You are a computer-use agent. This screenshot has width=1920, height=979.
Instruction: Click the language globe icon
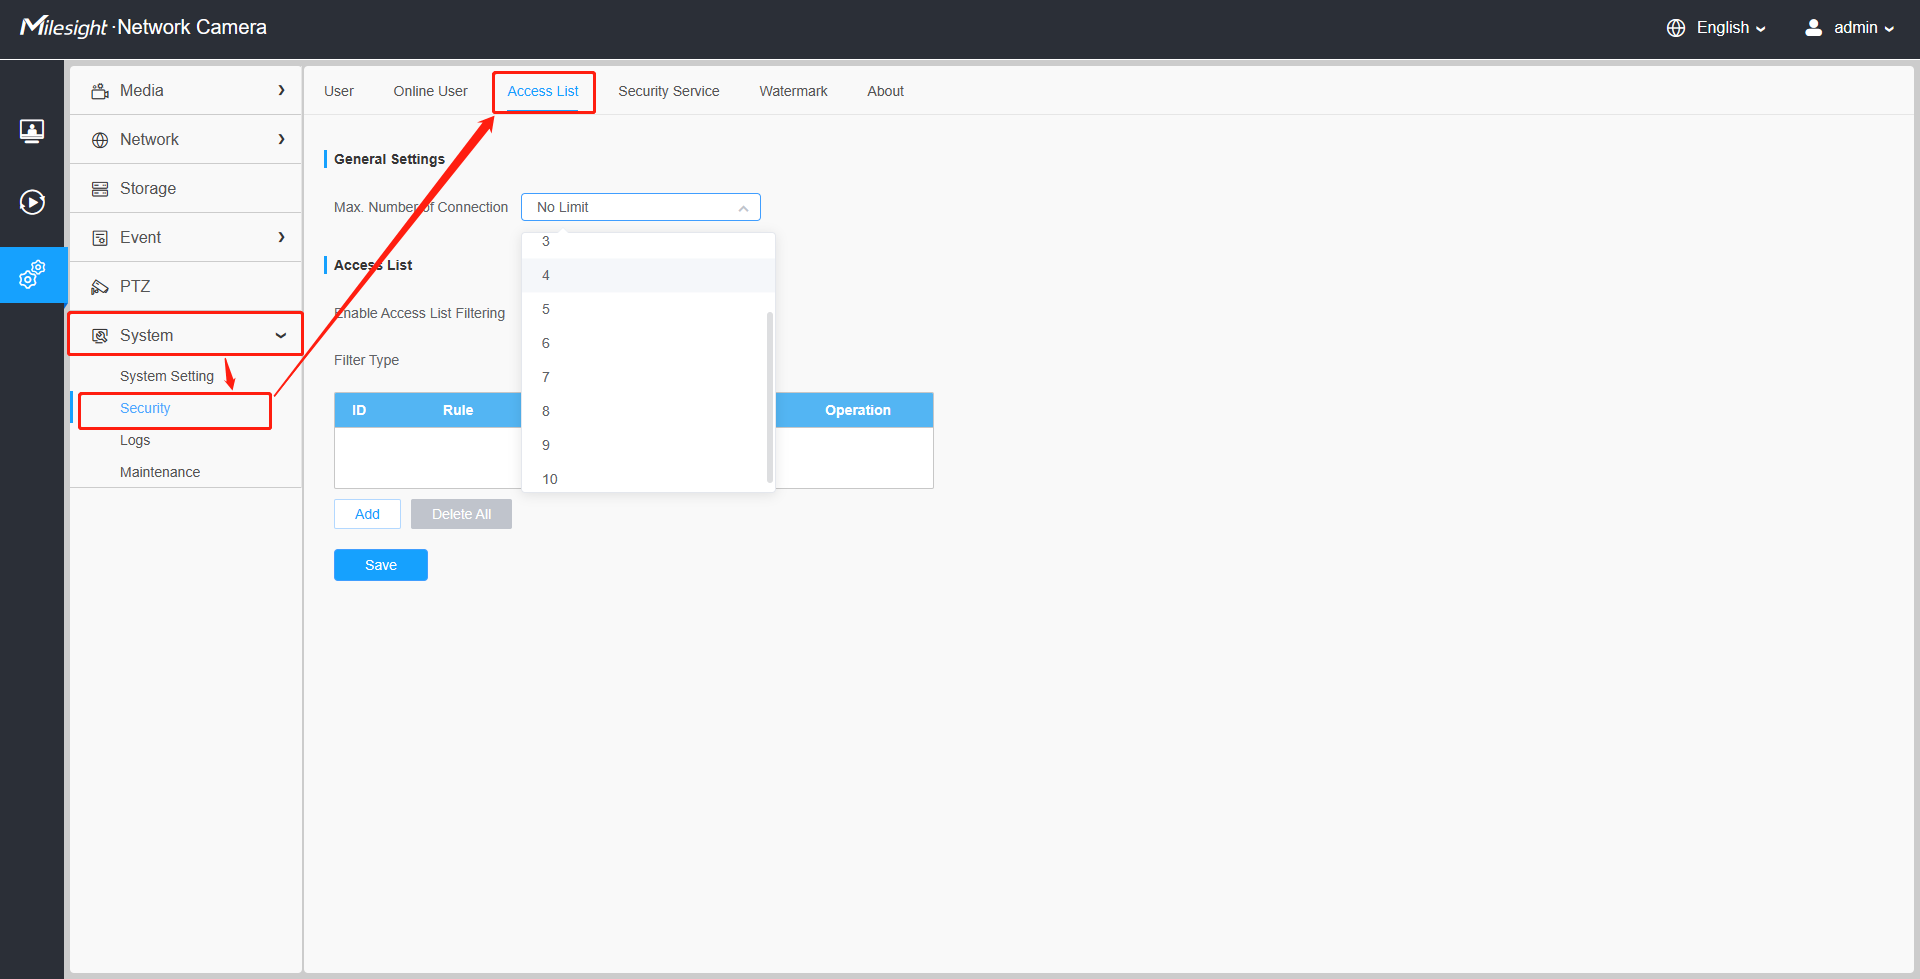1676,28
